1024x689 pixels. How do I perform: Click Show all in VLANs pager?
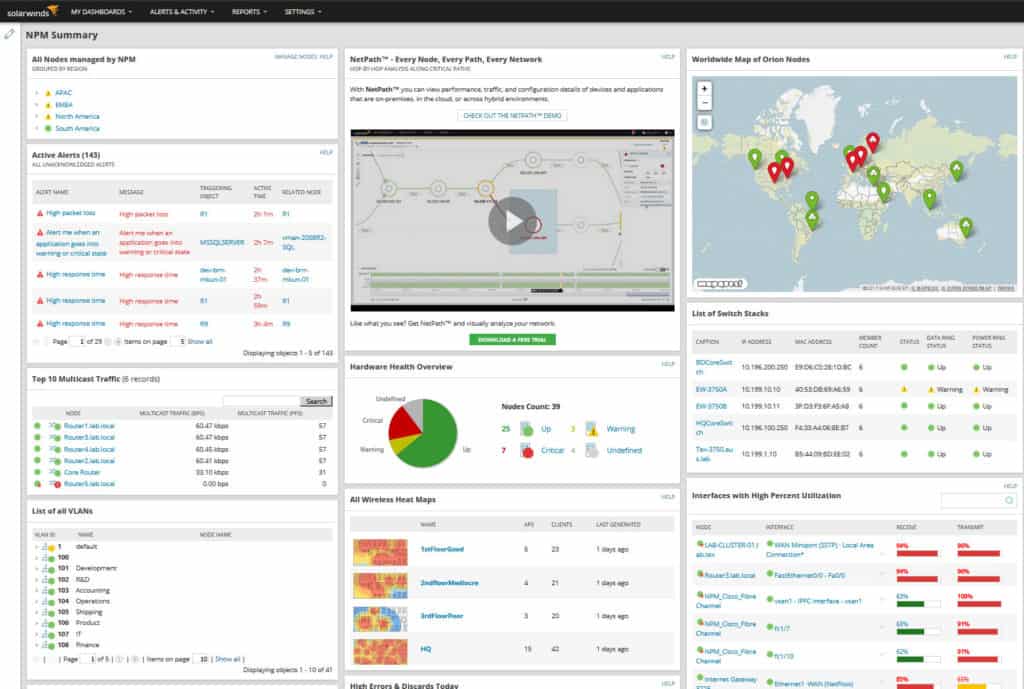pos(227,659)
